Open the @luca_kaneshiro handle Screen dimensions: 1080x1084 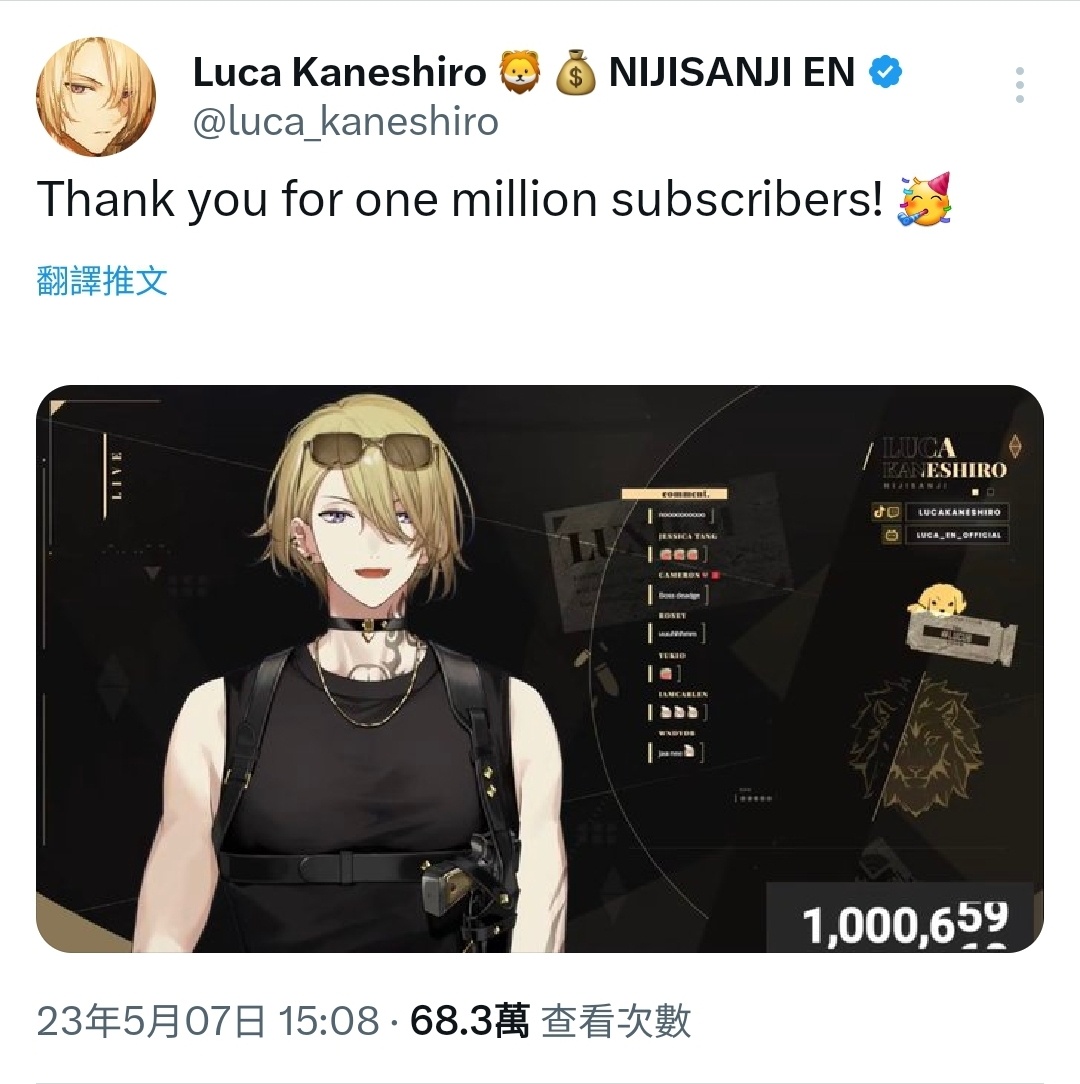click(x=346, y=122)
